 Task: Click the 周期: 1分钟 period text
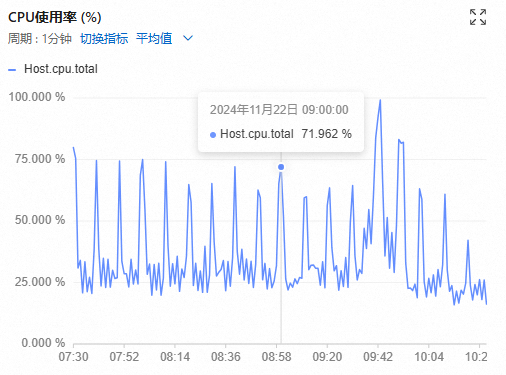(x=40, y=39)
